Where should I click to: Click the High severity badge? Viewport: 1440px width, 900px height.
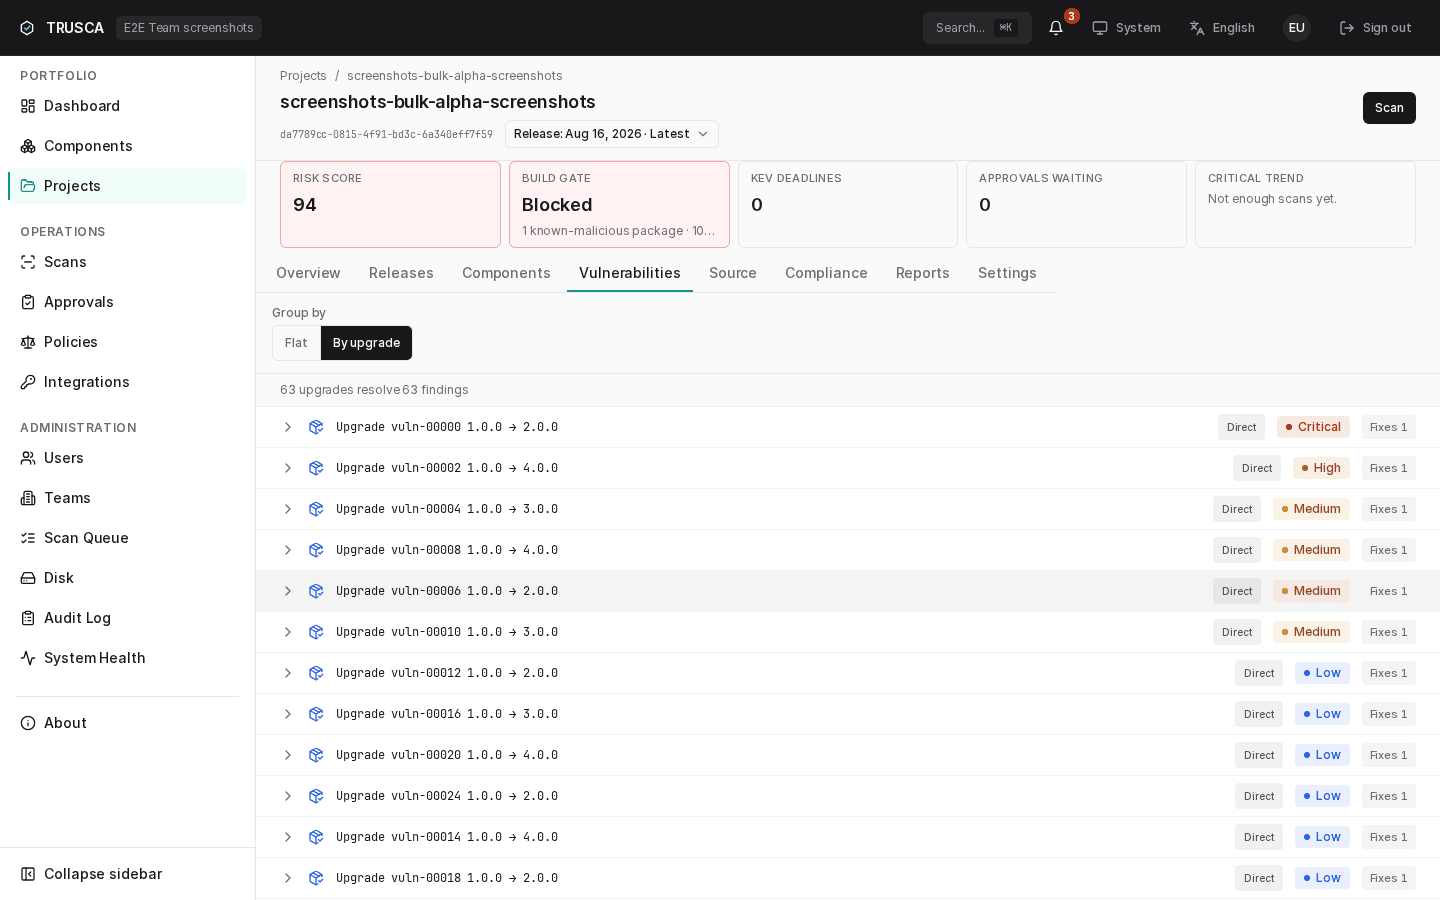[1321, 468]
